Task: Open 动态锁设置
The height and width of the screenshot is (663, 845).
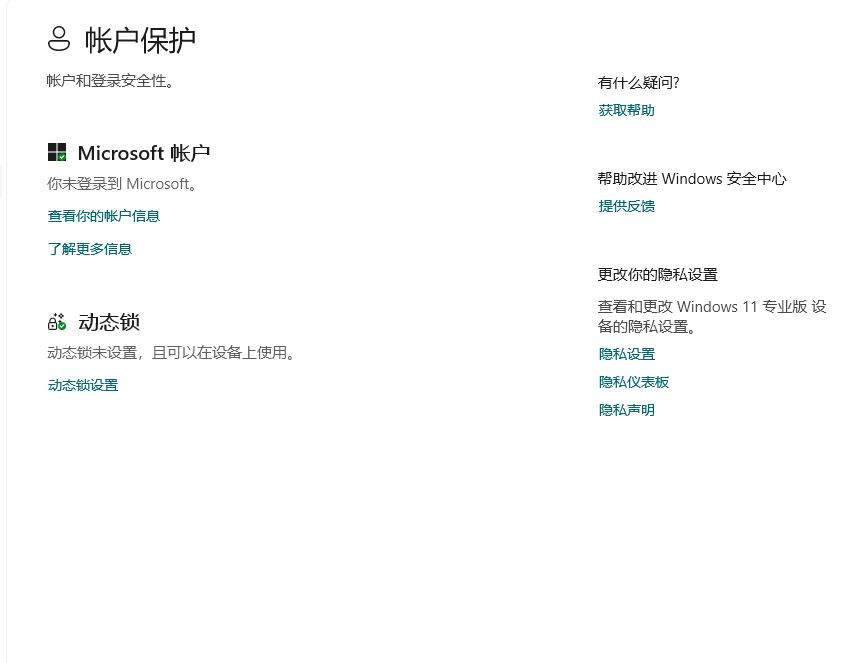Action: [84, 385]
